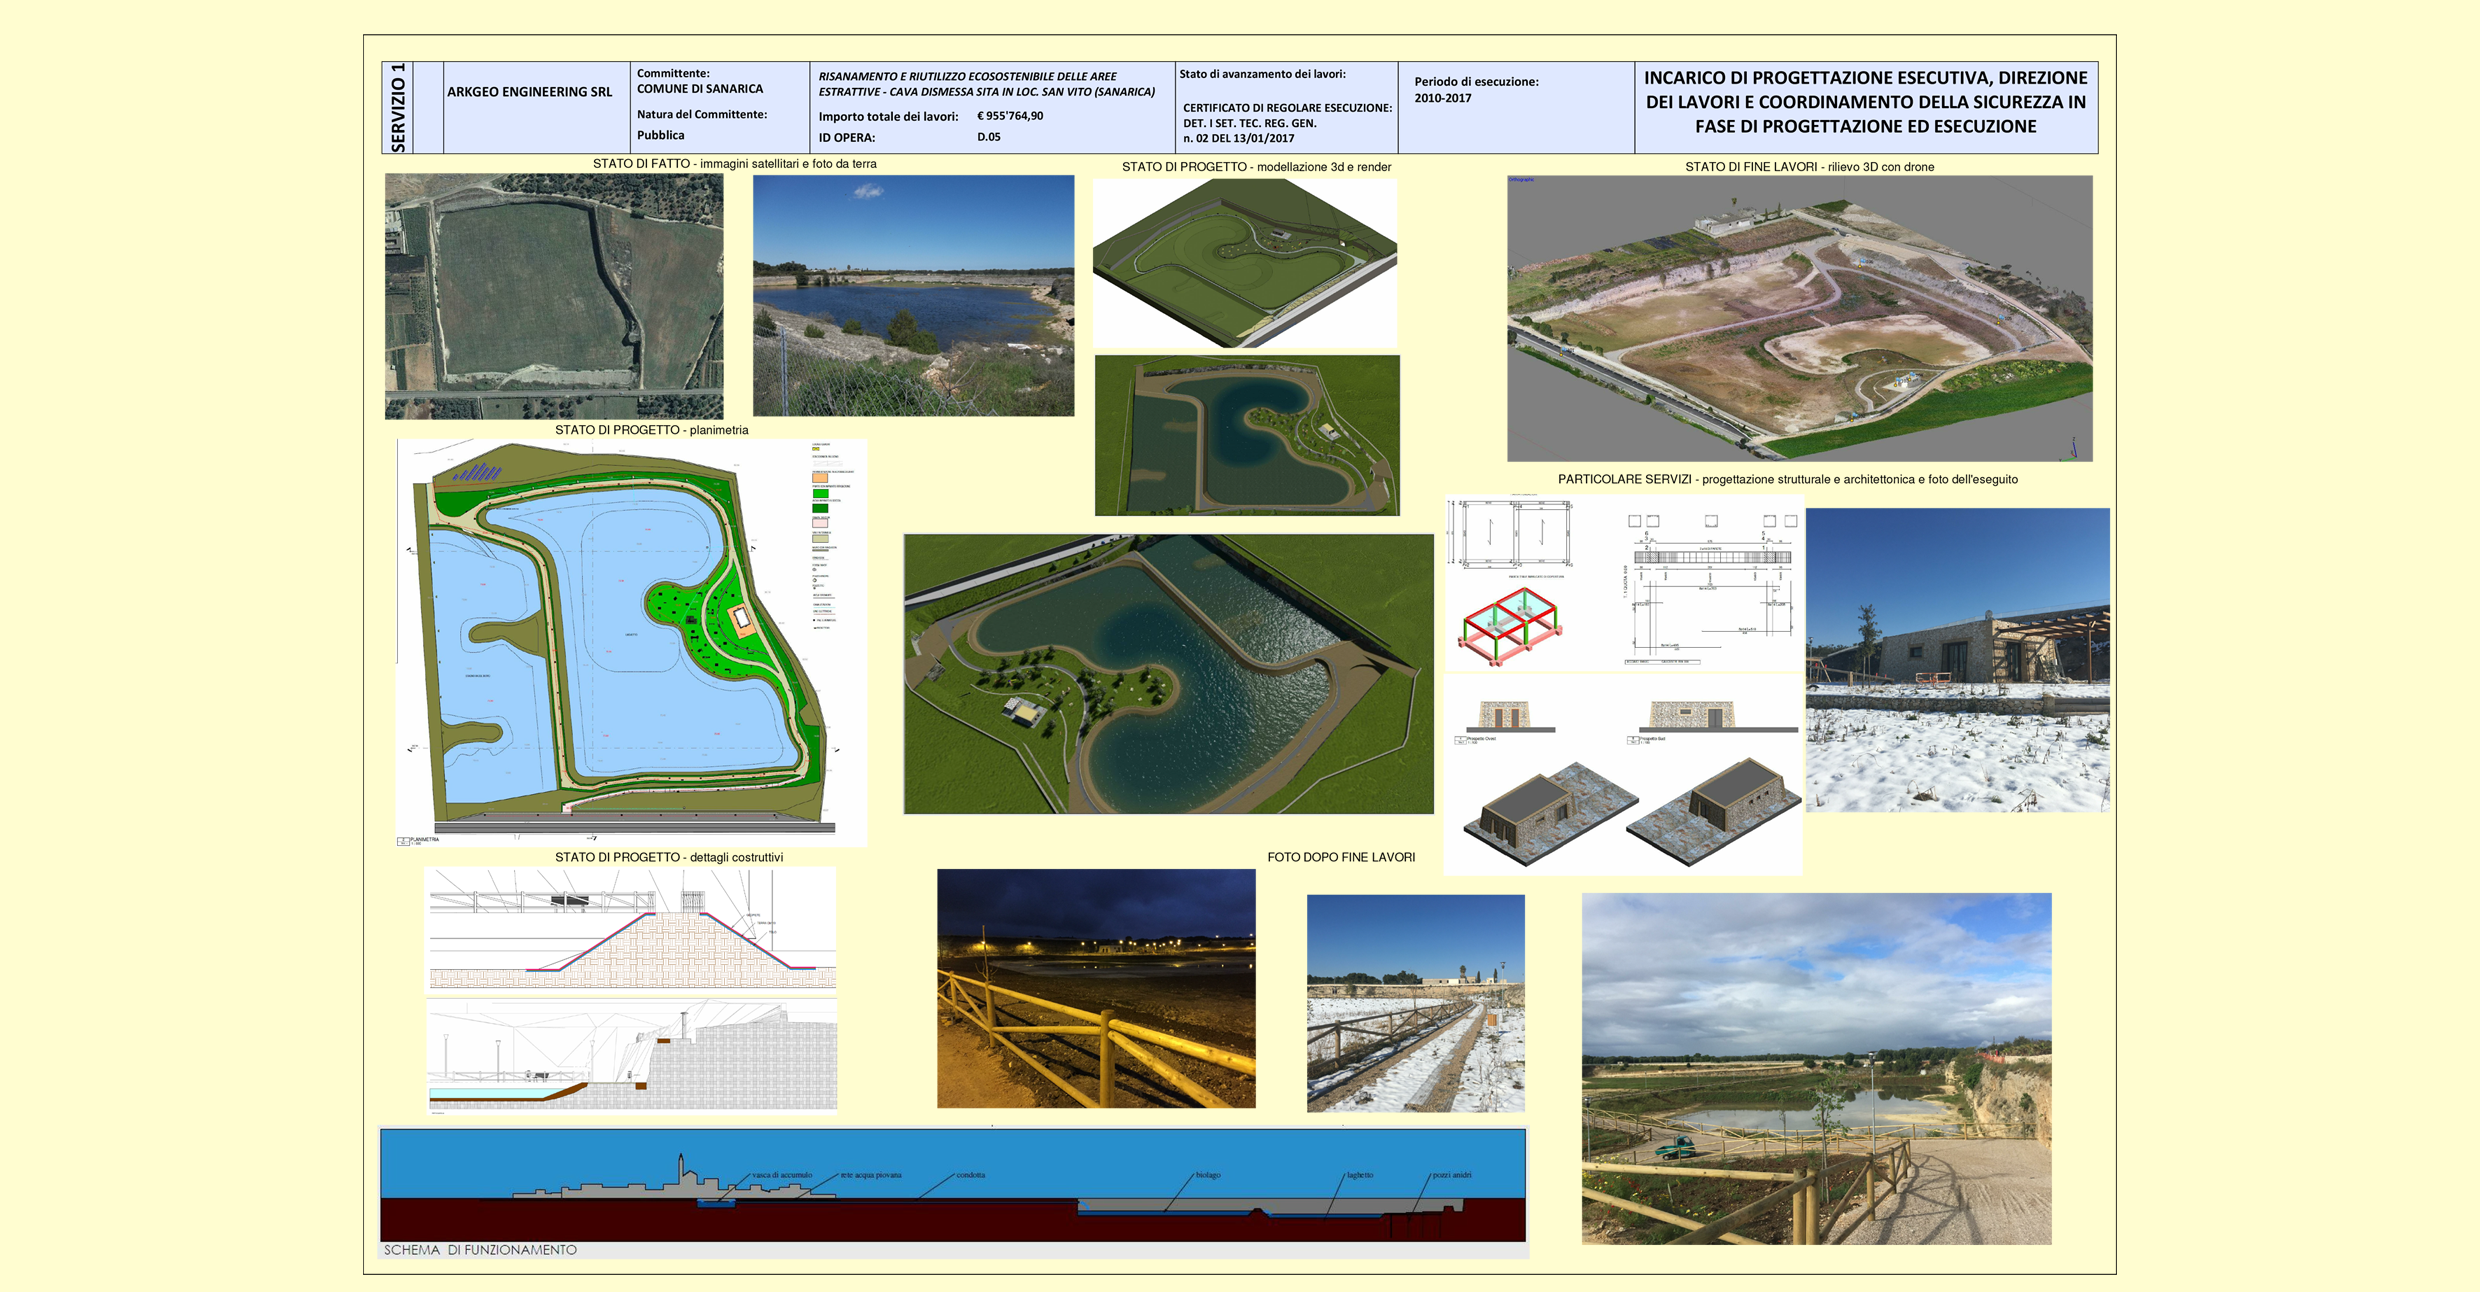
Task: Click the 'pozzi anidri' label in schema
Action: [1452, 1175]
